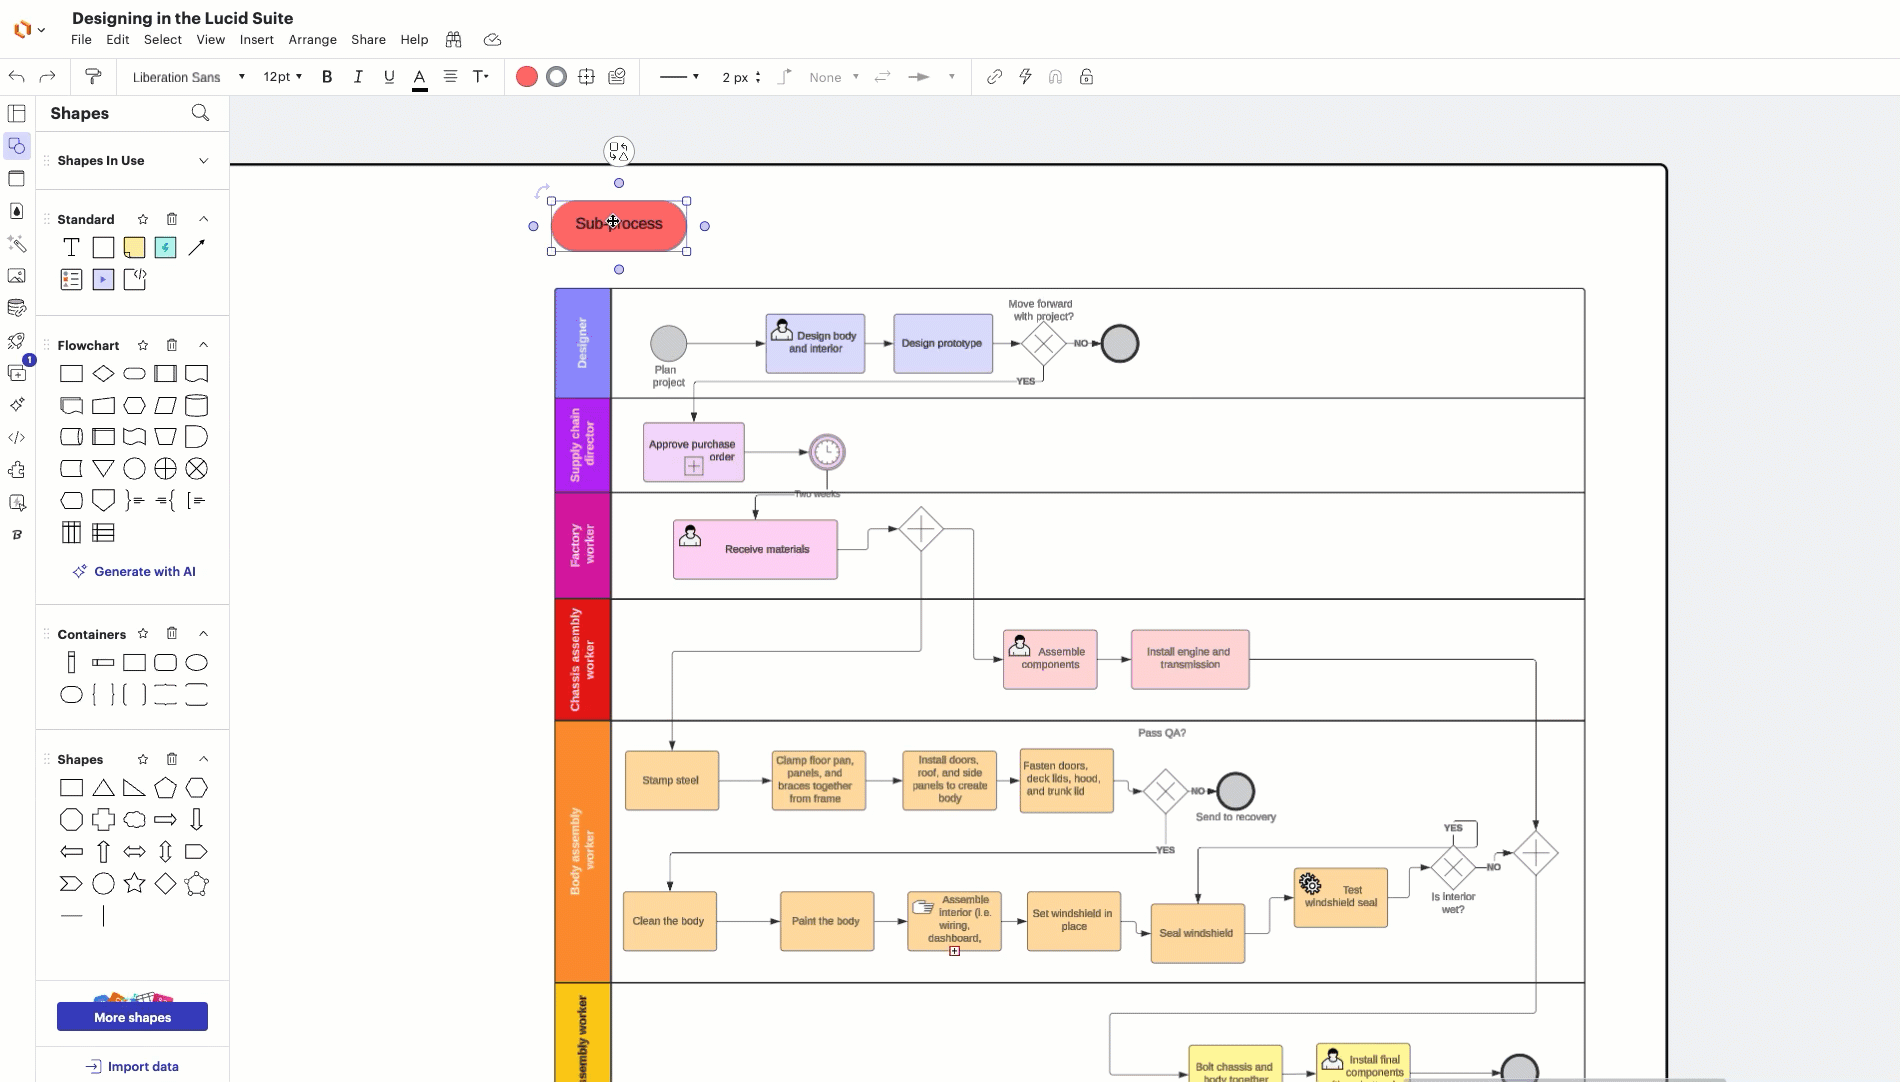Viewport: 1900px width, 1082px height.
Task: Open the text color picker
Action: [420, 78]
